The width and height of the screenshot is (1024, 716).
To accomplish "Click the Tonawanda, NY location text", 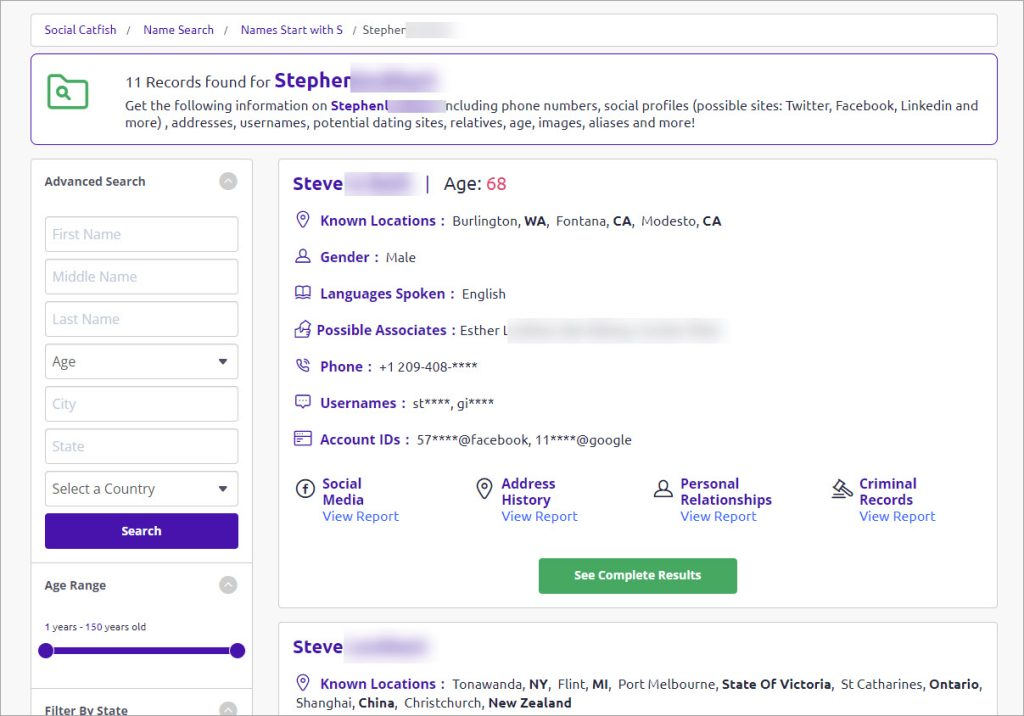I will (x=500, y=684).
